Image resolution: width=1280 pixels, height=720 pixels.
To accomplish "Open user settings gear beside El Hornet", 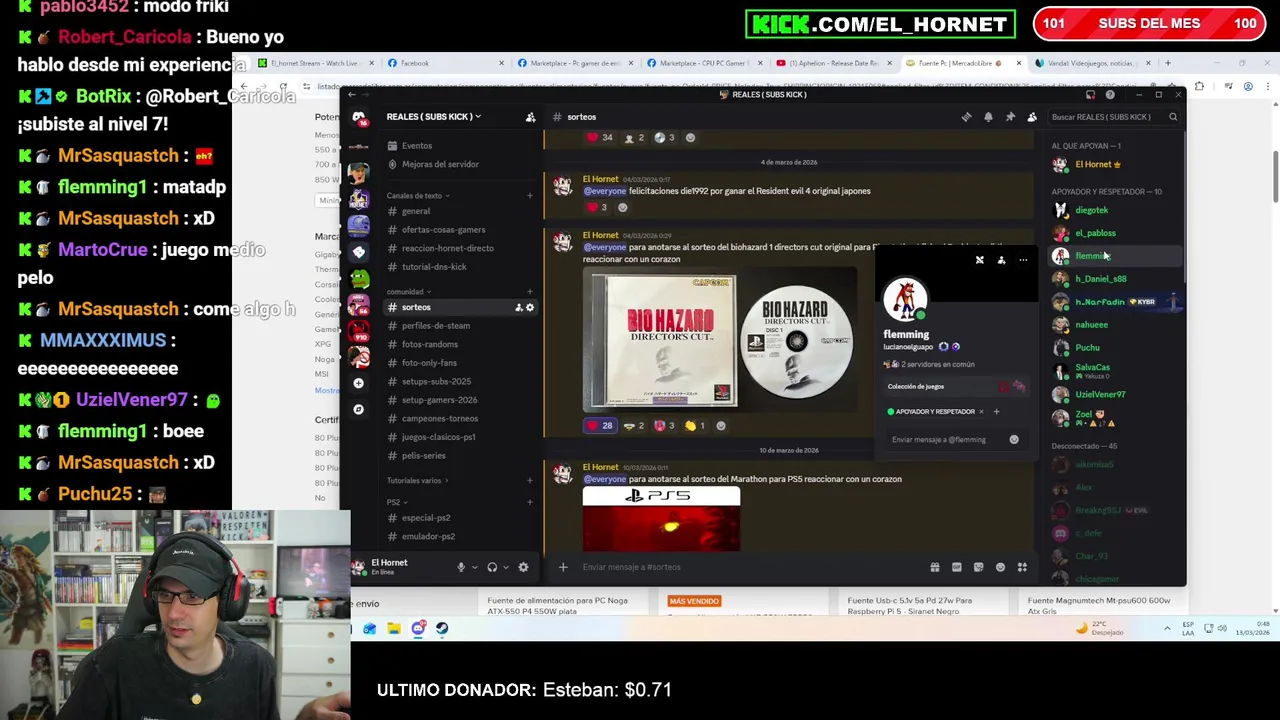I will tap(523, 567).
